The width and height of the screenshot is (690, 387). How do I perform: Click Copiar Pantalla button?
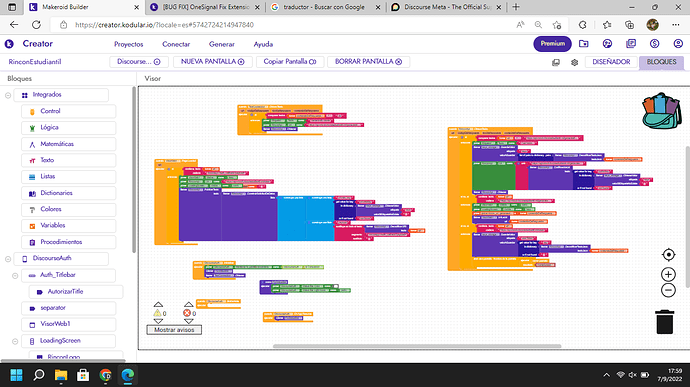tap(290, 62)
